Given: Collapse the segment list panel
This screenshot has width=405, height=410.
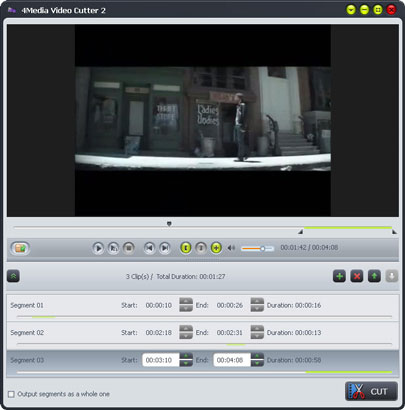Looking at the screenshot, I should [x=13, y=276].
